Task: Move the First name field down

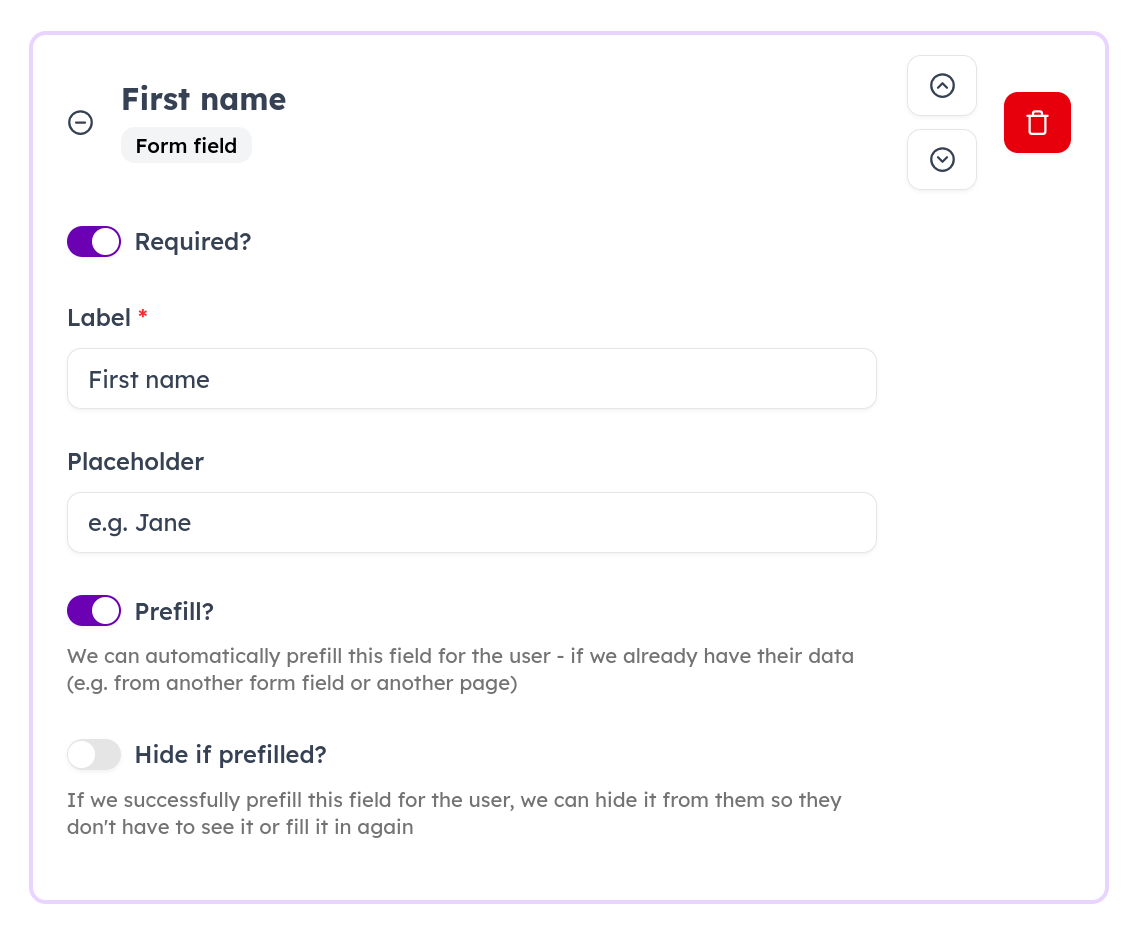Action: tap(941, 159)
